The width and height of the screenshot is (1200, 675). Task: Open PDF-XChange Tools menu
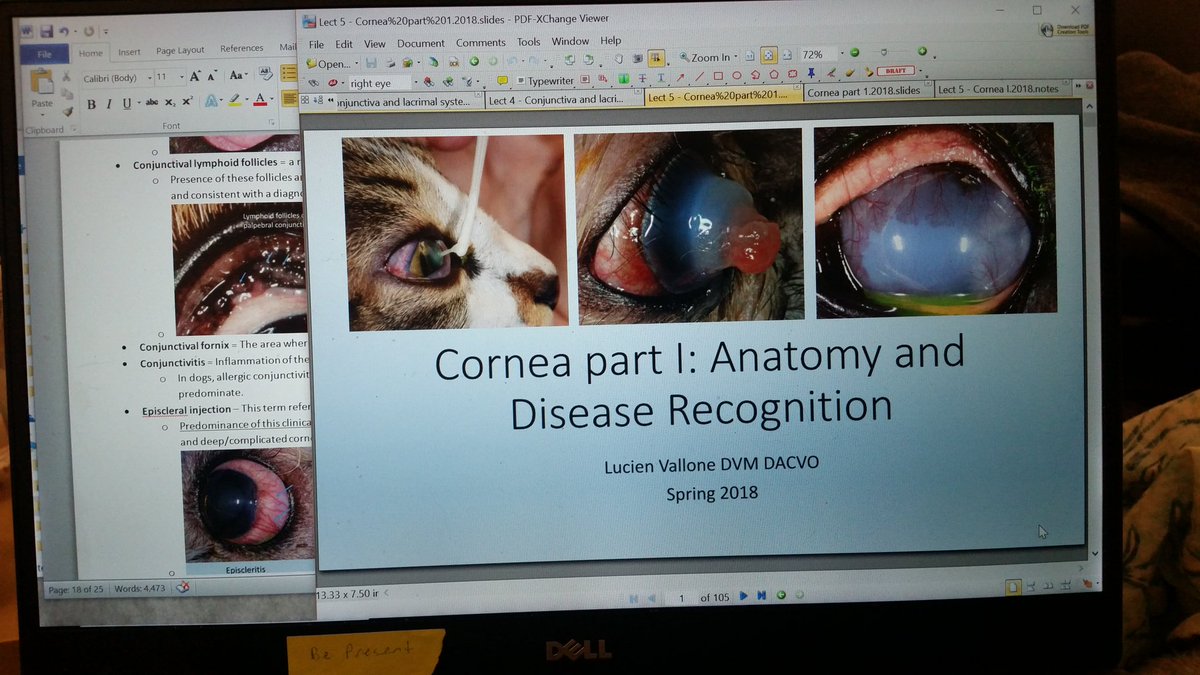pos(529,42)
